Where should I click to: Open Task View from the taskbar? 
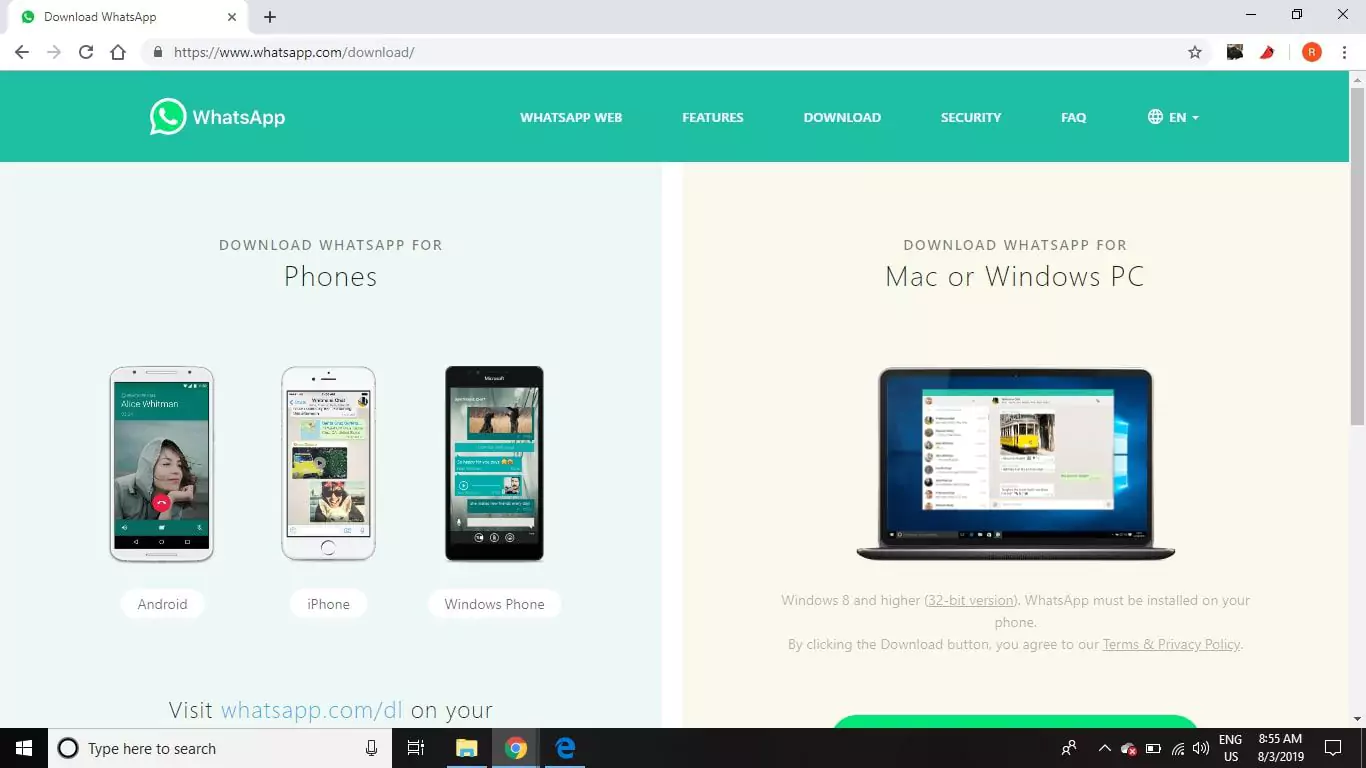[415, 748]
